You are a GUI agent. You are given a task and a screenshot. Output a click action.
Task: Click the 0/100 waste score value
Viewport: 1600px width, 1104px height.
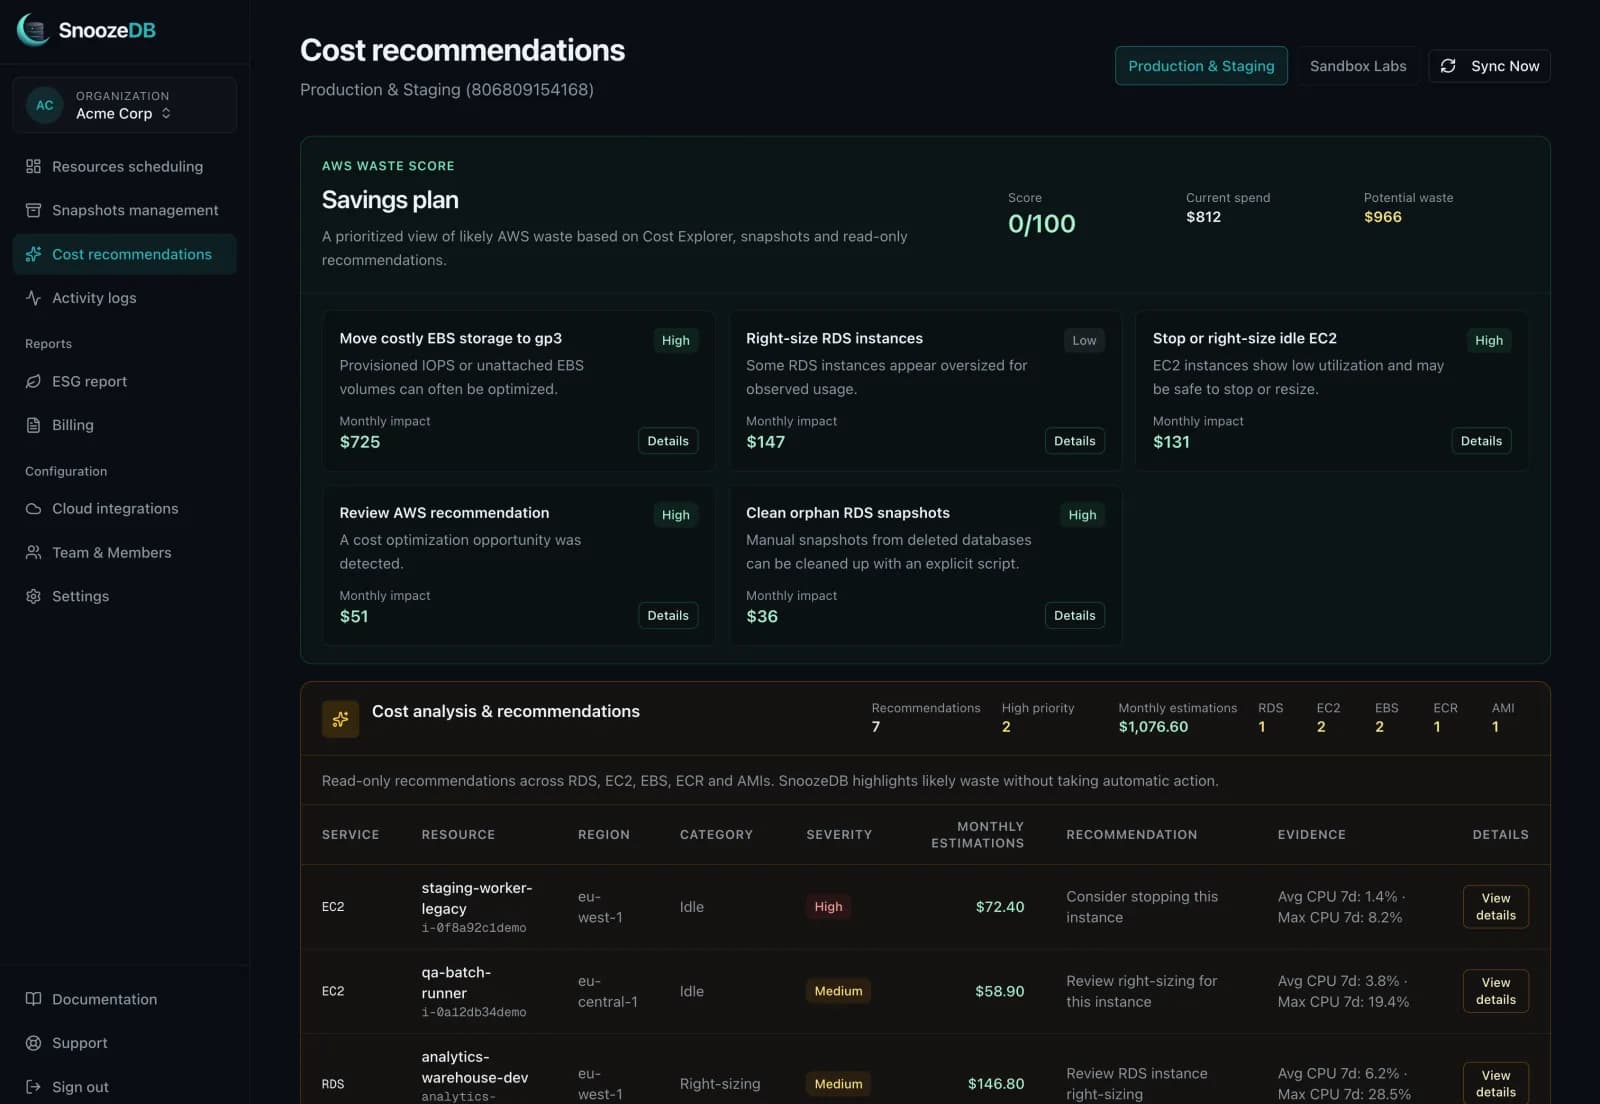tap(1041, 224)
